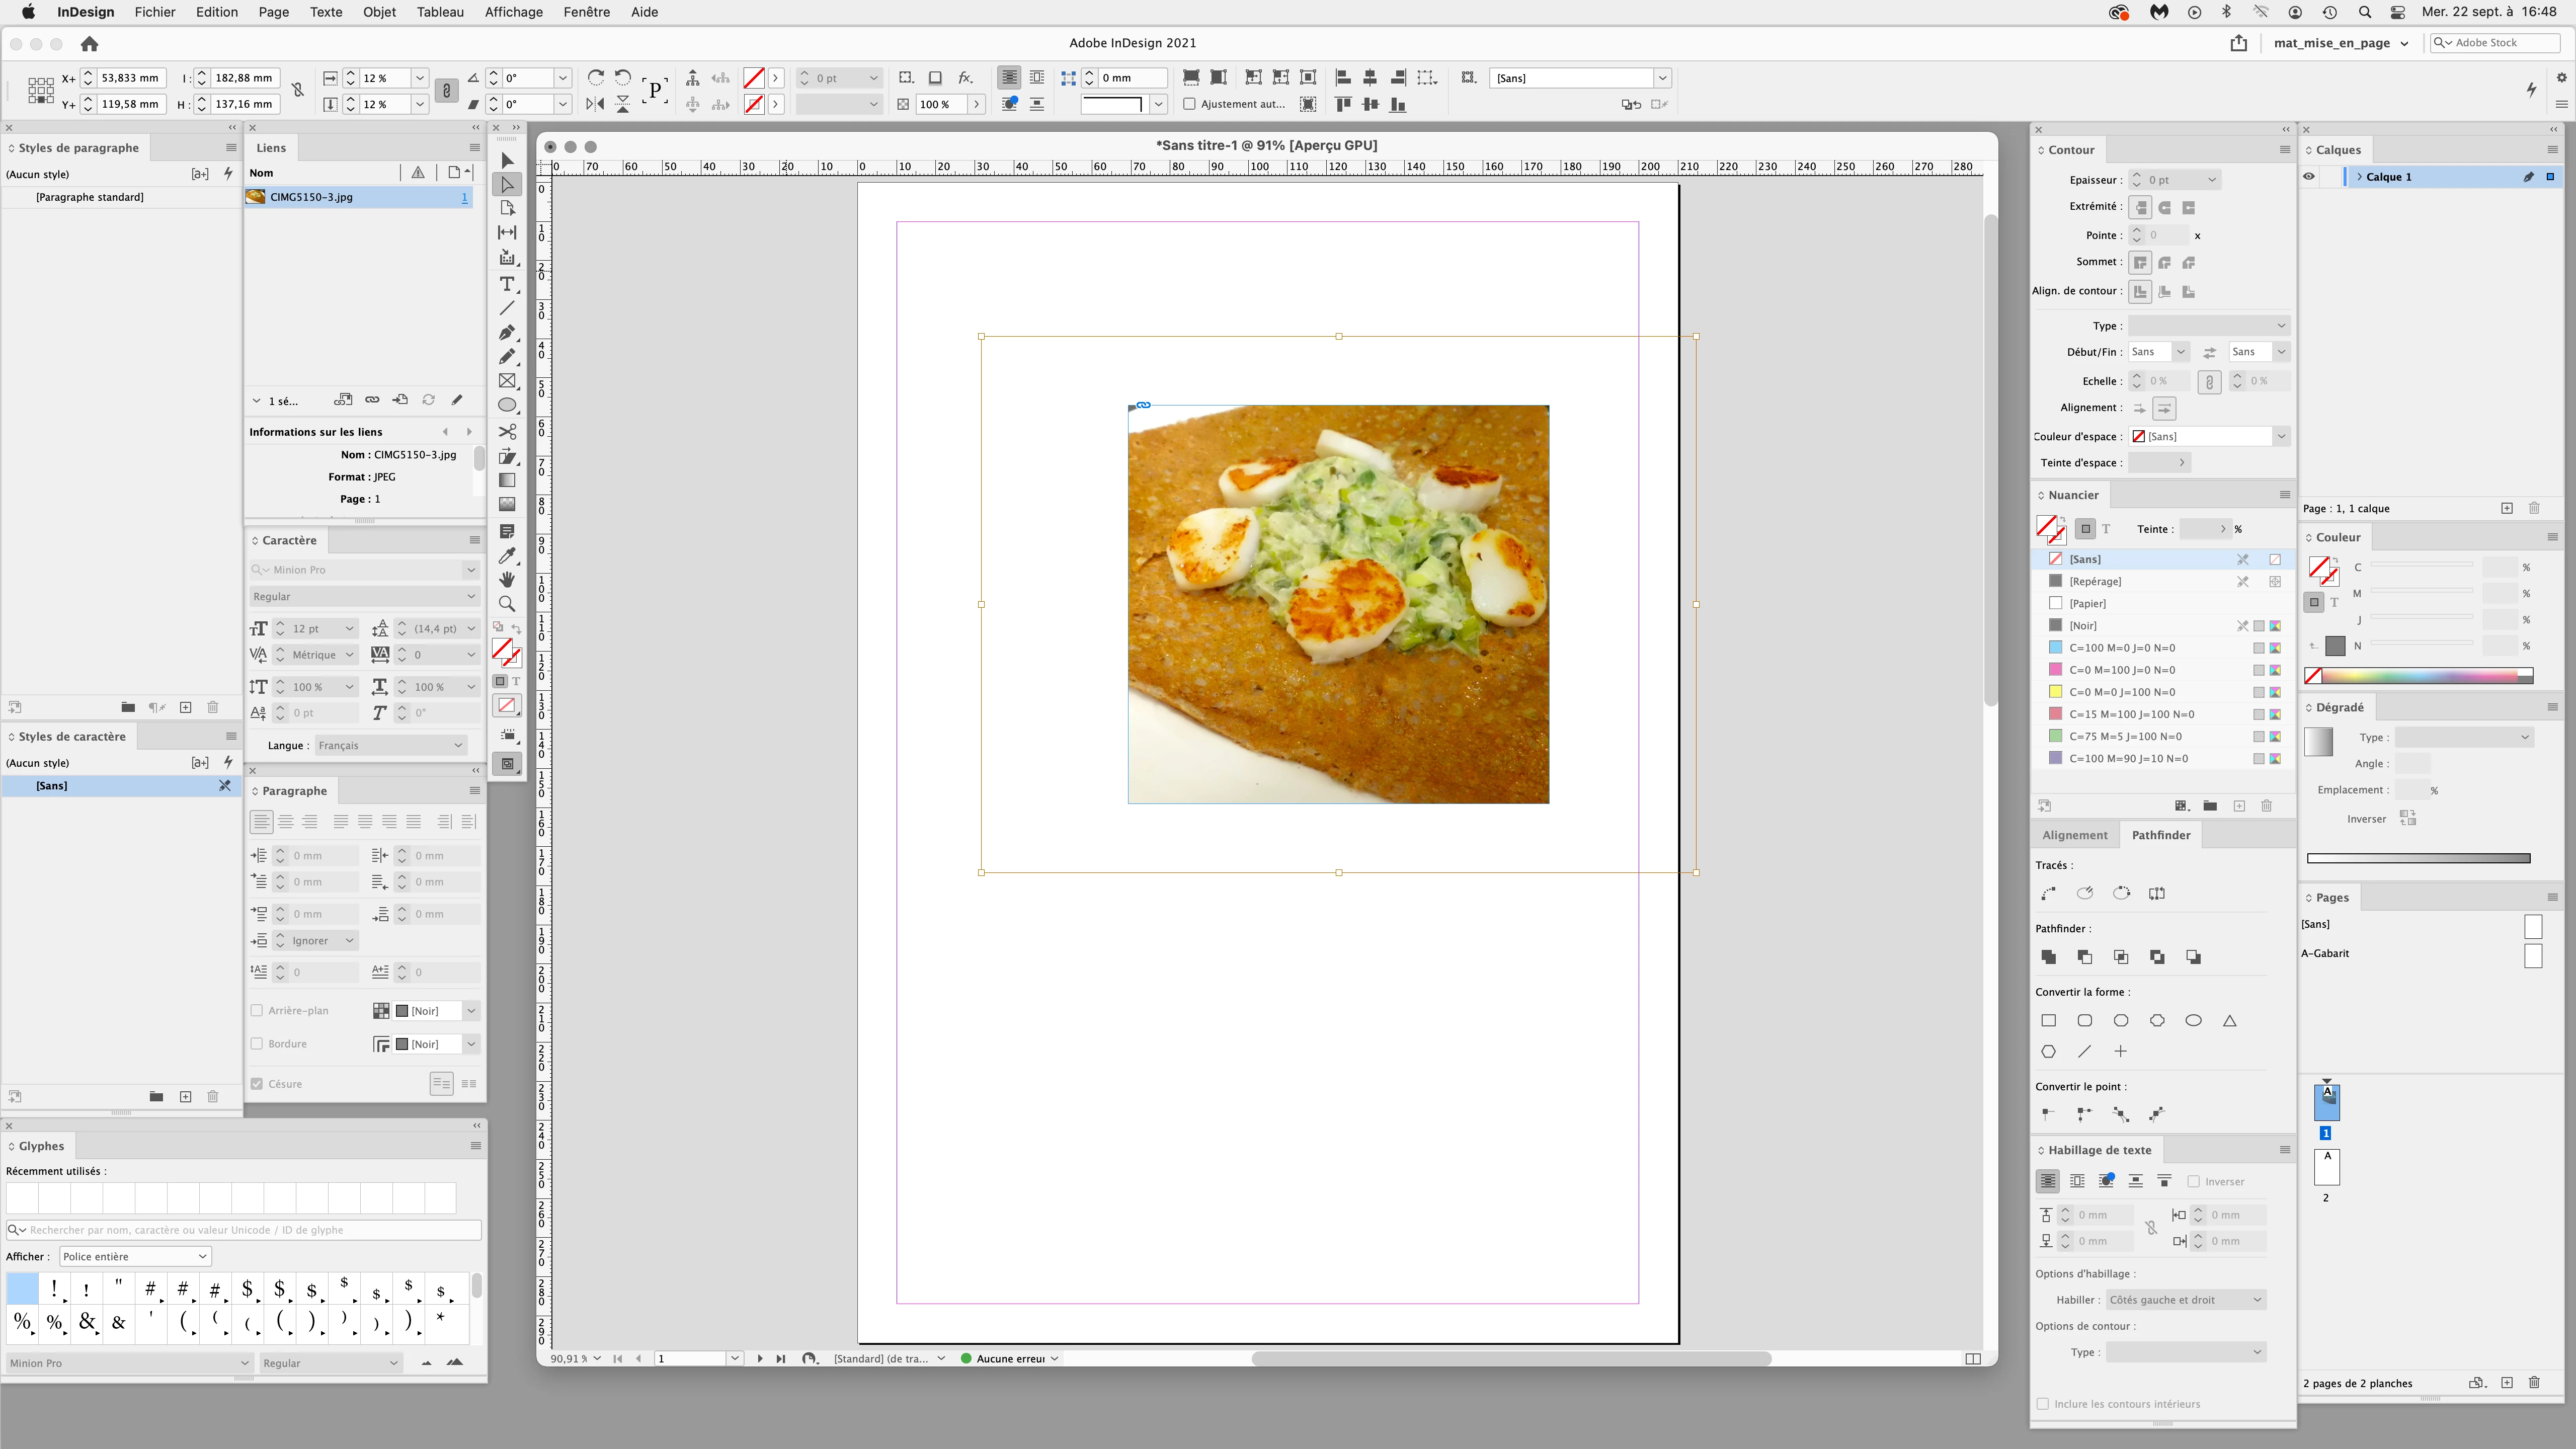
Task: Open mat_mise_en_page workspace switcher
Action: pos(2340,43)
